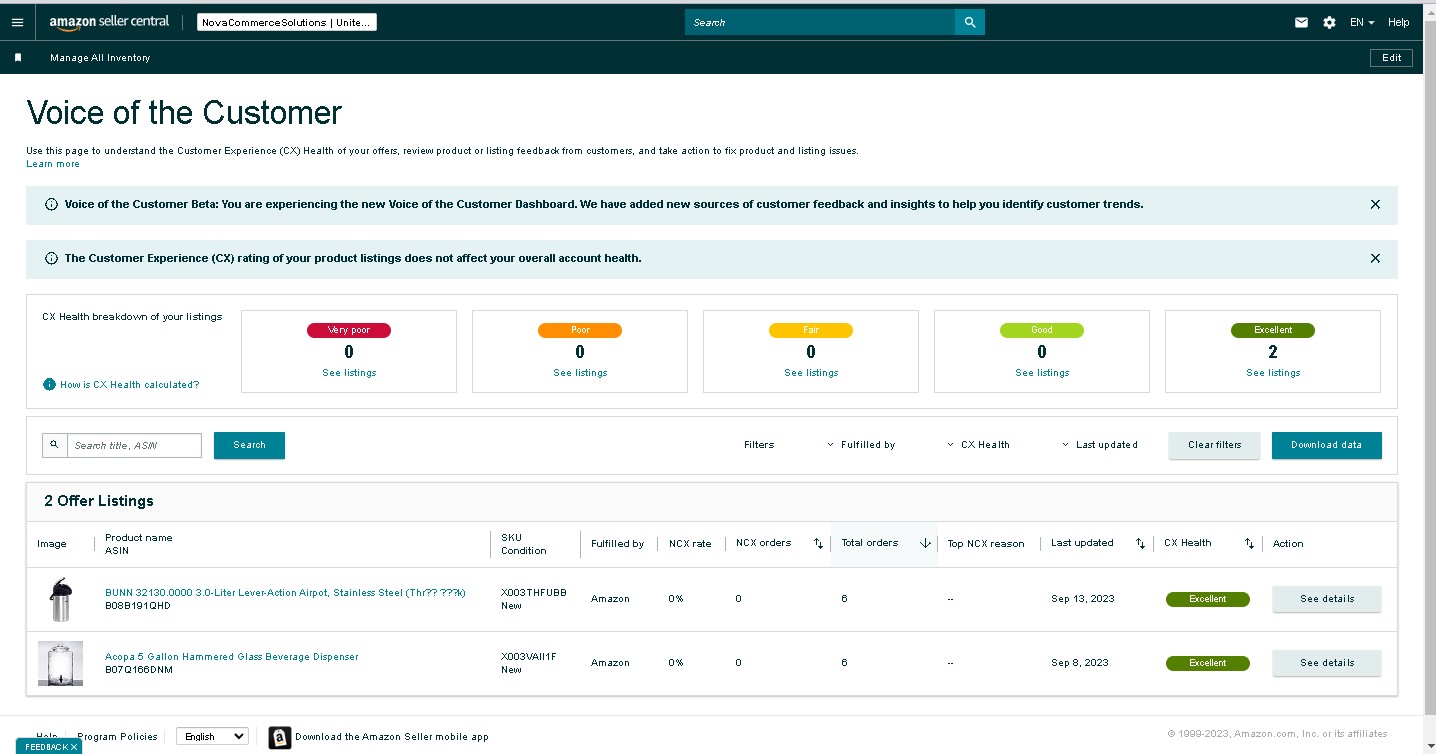The width and height of the screenshot is (1436, 754).
Task: Open Acopa 5 Gallon Beverage Dispenser link
Action: (x=232, y=657)
